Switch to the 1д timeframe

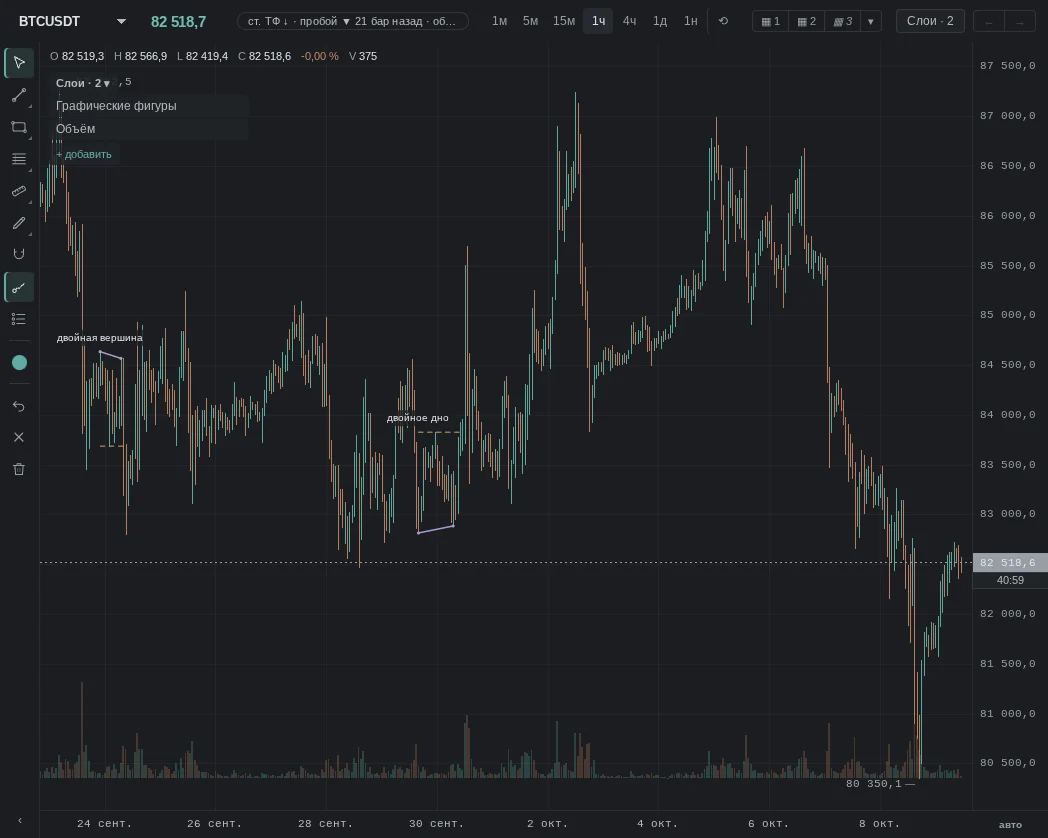click(x=660, y=21)
